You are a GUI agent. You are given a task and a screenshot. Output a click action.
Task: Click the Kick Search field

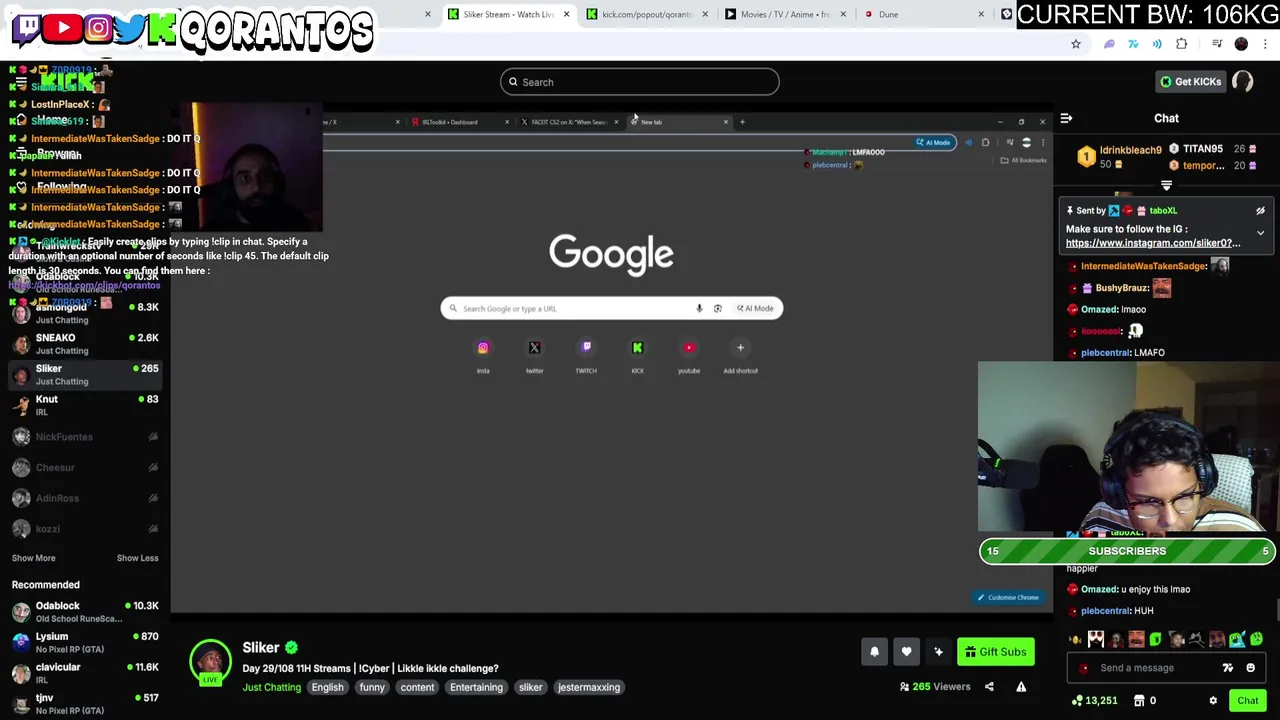point(640,82)
